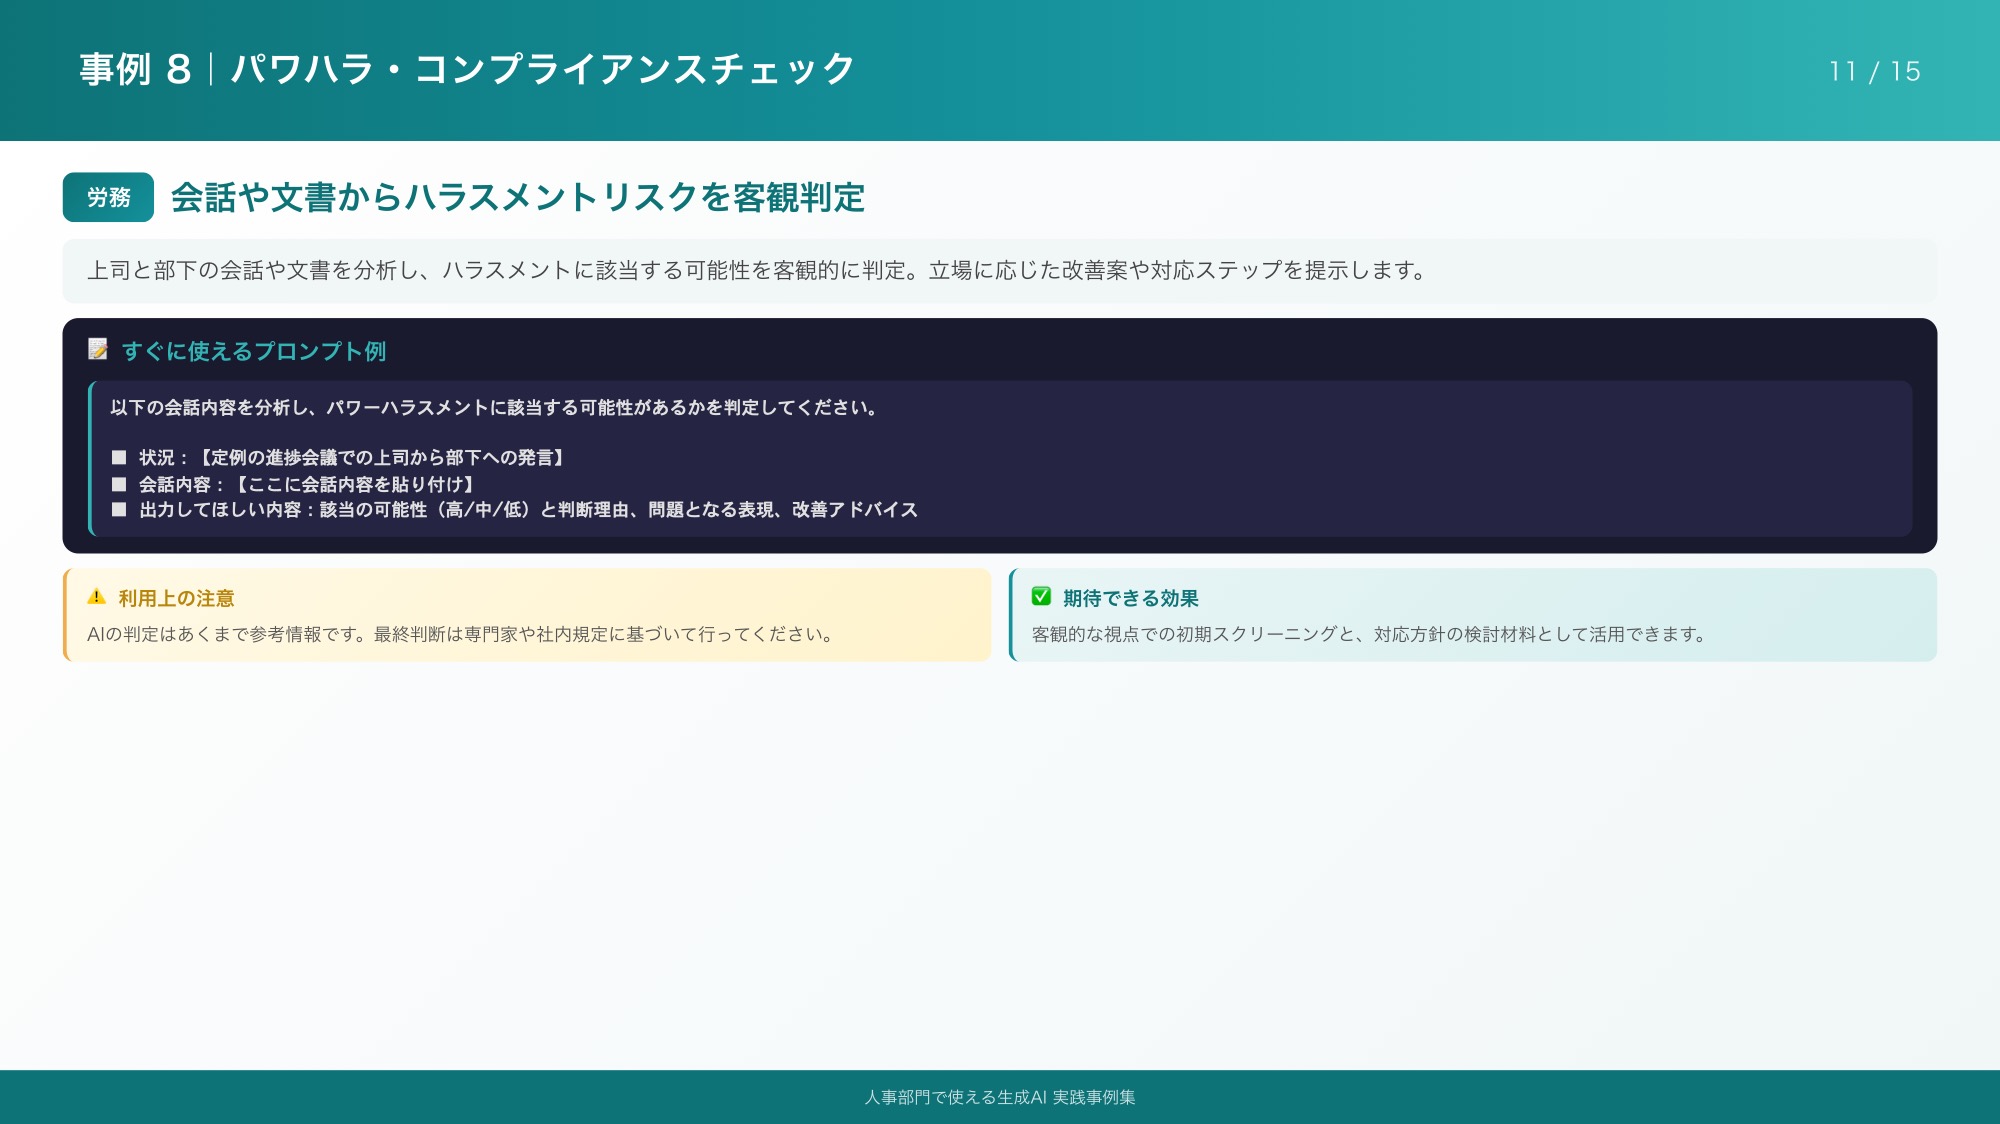Click the 期待できる効果 heading
Viewport: 2000px width, 1124px height.
pyautogui.click(x=1130, y=598)
